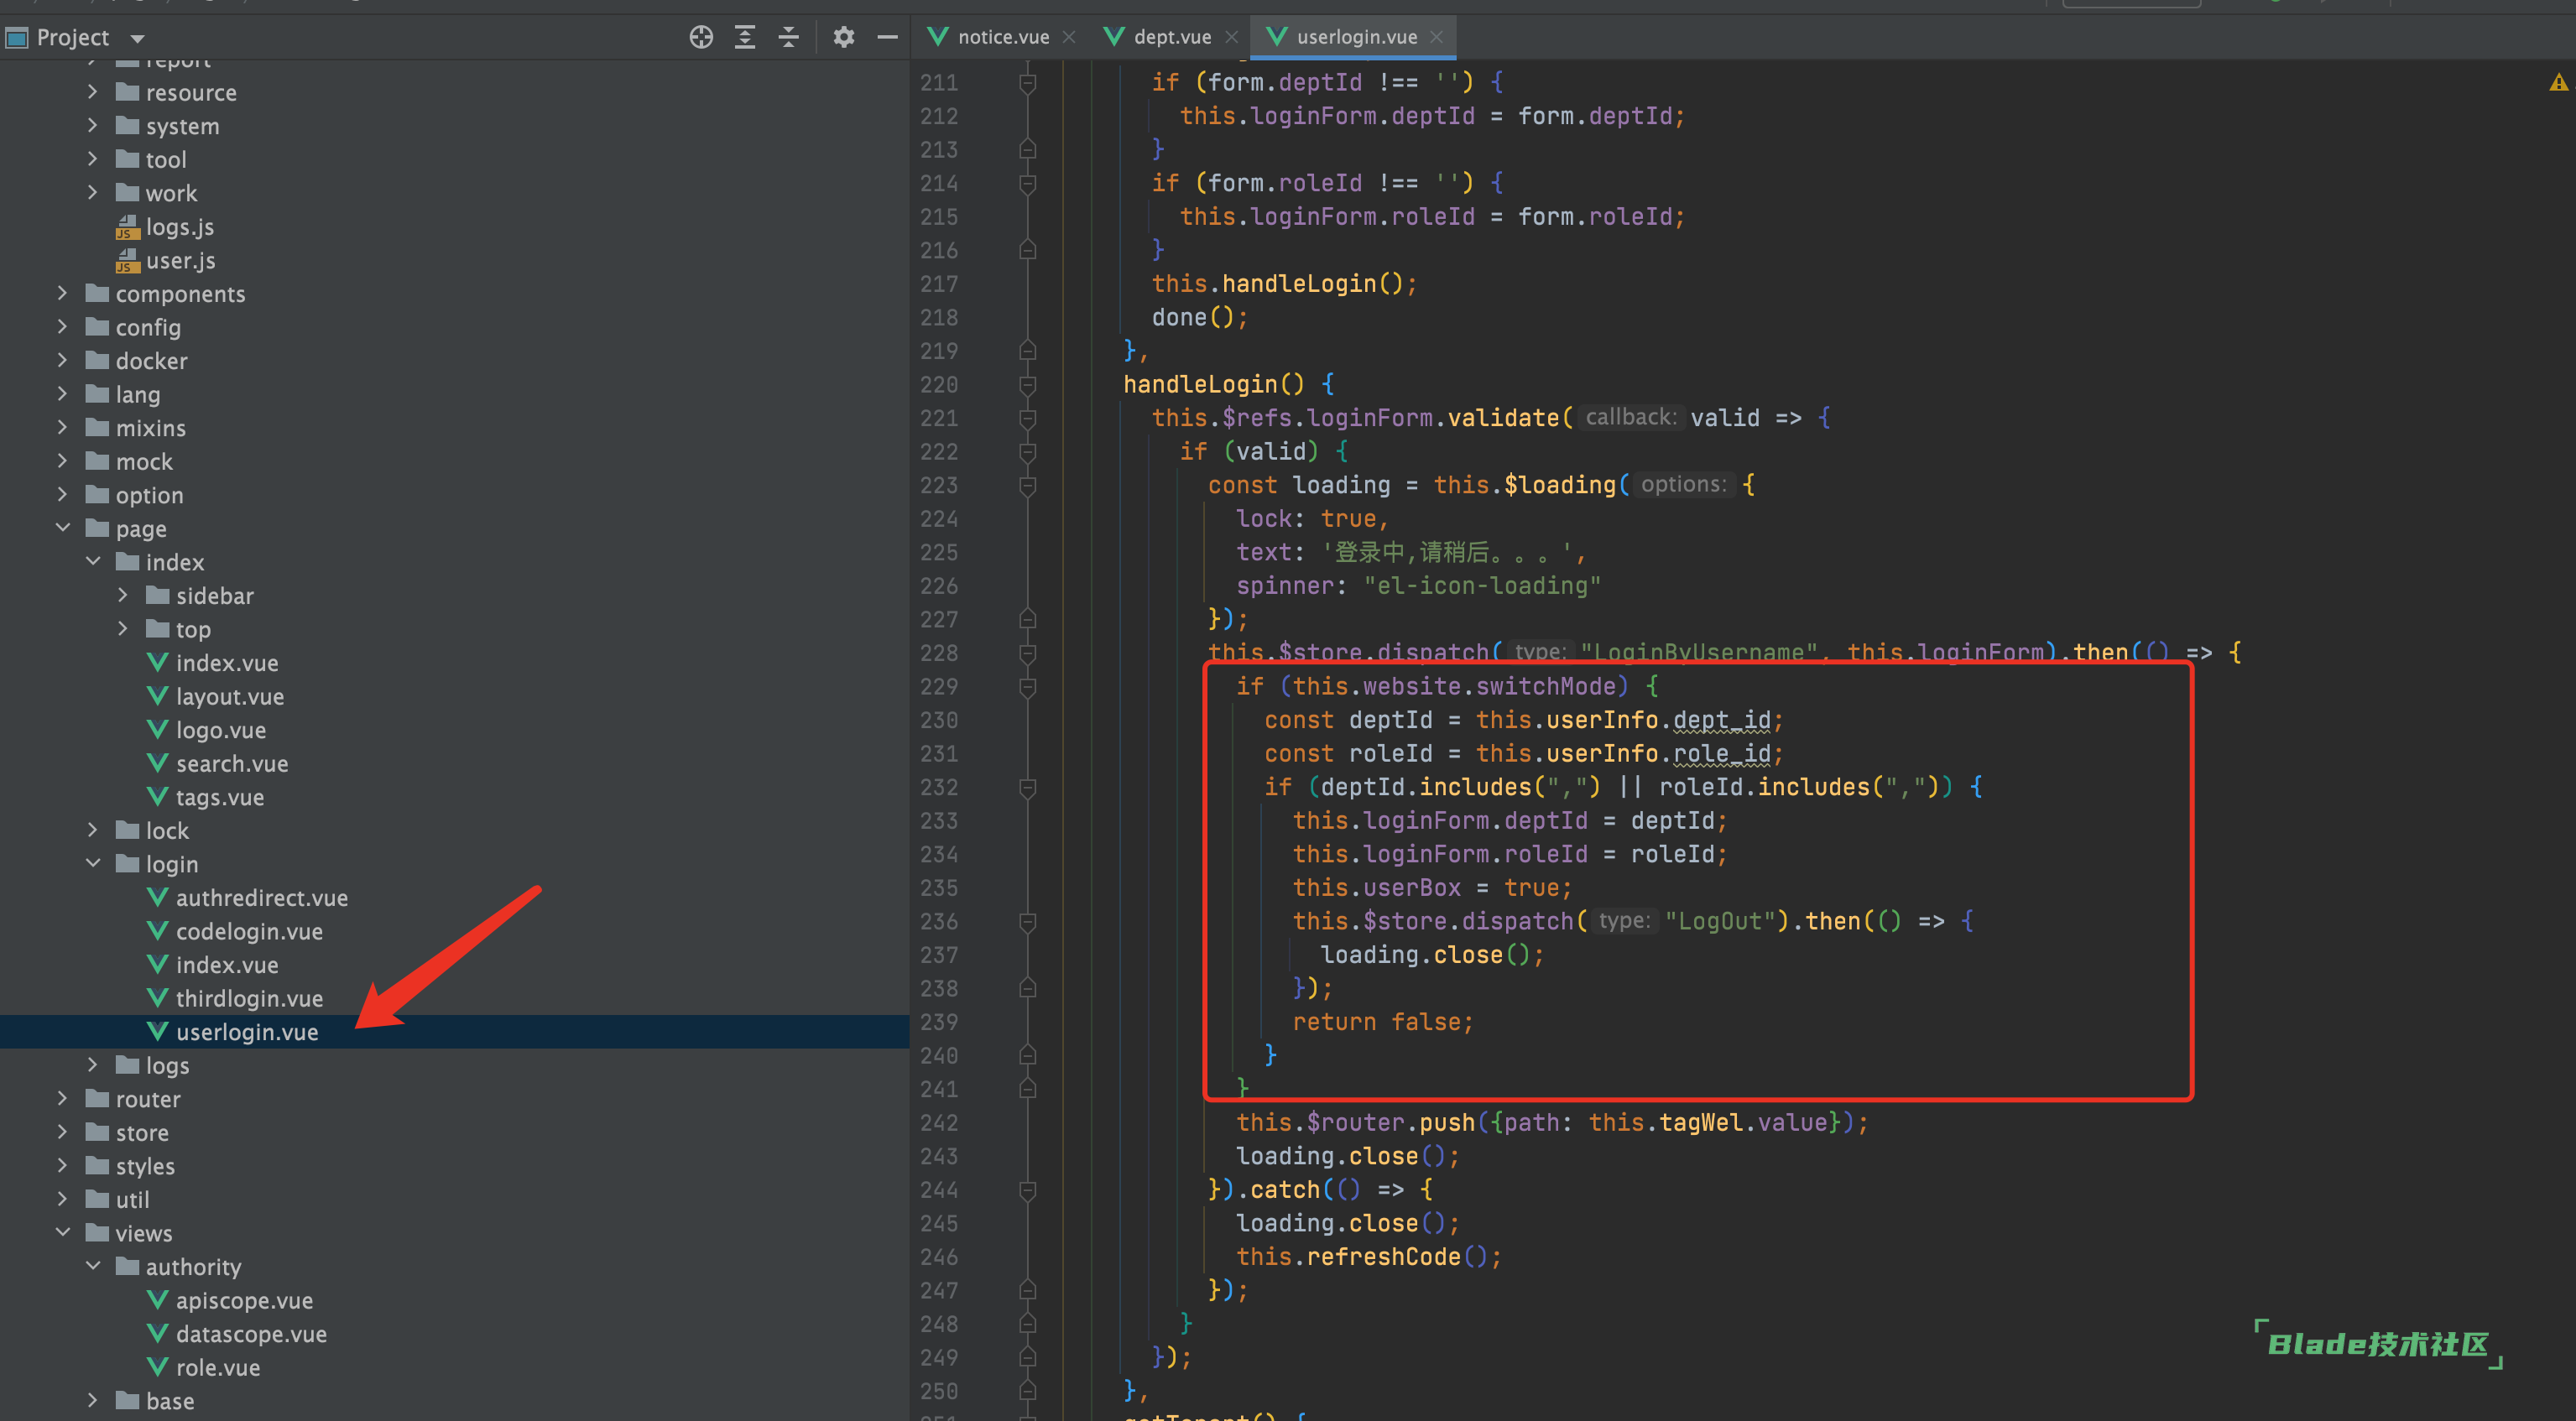
Task: Click the locate-in-project target icon
Action: [x=701, y=37]
